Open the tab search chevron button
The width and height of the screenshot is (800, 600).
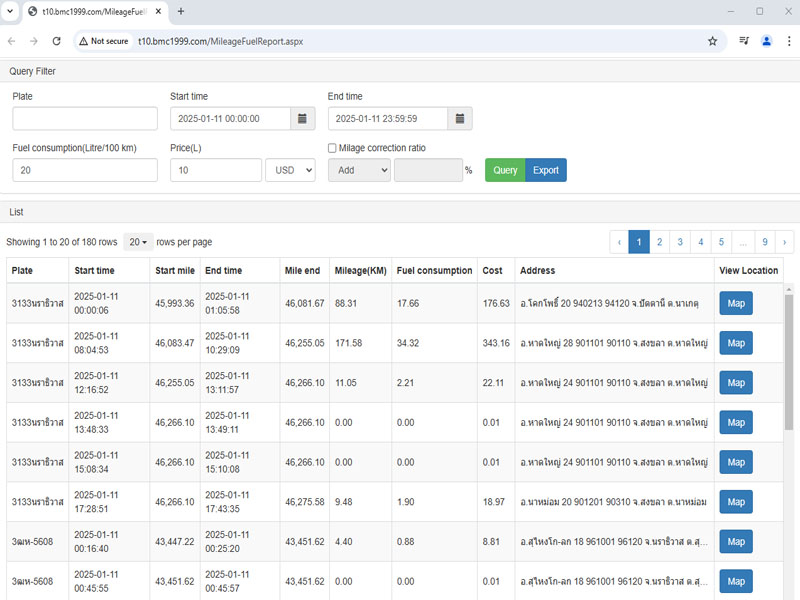(10, 11)
